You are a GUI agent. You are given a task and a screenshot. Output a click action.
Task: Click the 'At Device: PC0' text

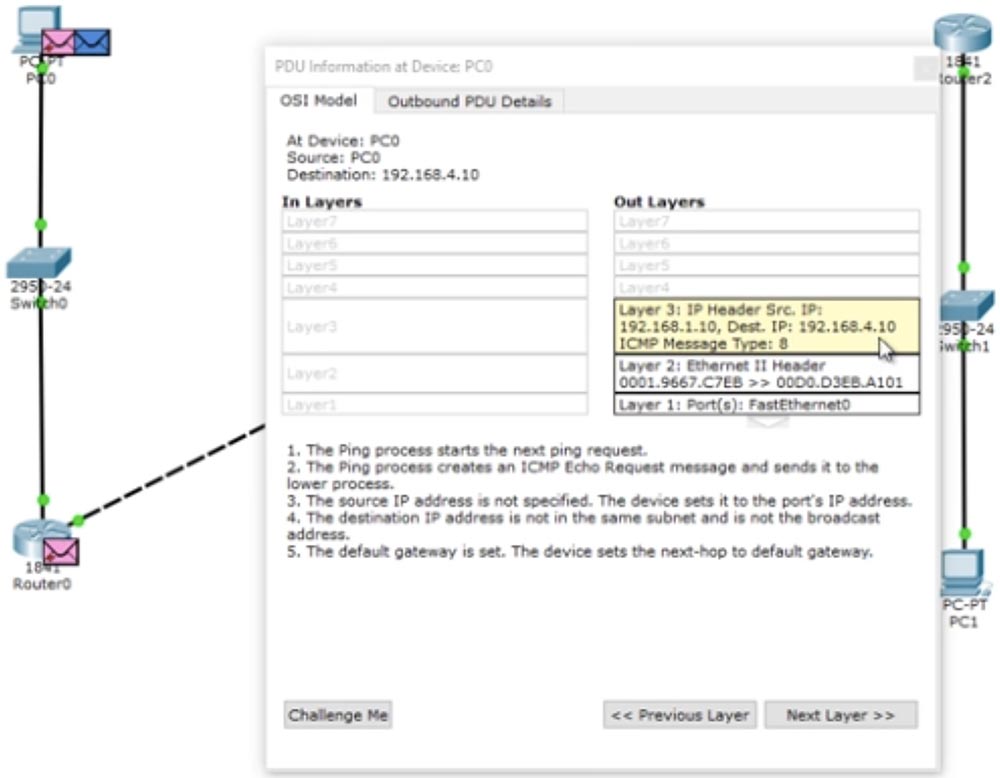coord(343,140)
